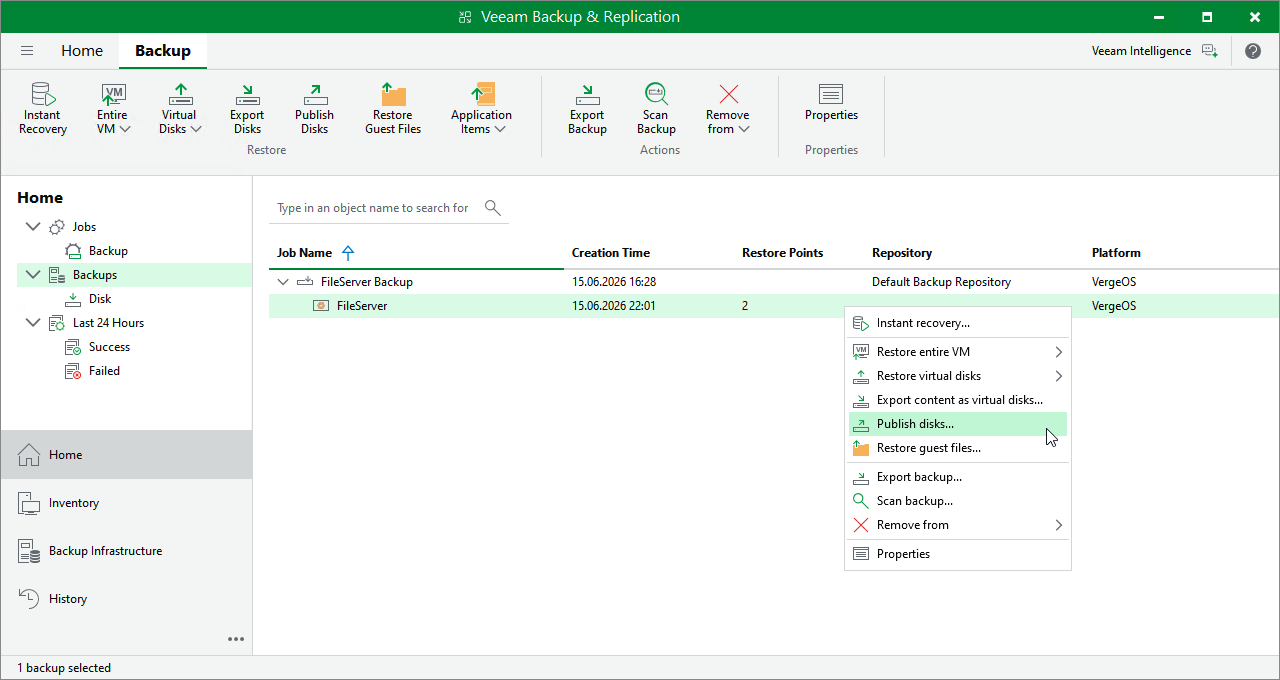Open the help question mark icon
Viewport: 1280px width, 680px height.
pyautogui.click(x=1253, y=51)
